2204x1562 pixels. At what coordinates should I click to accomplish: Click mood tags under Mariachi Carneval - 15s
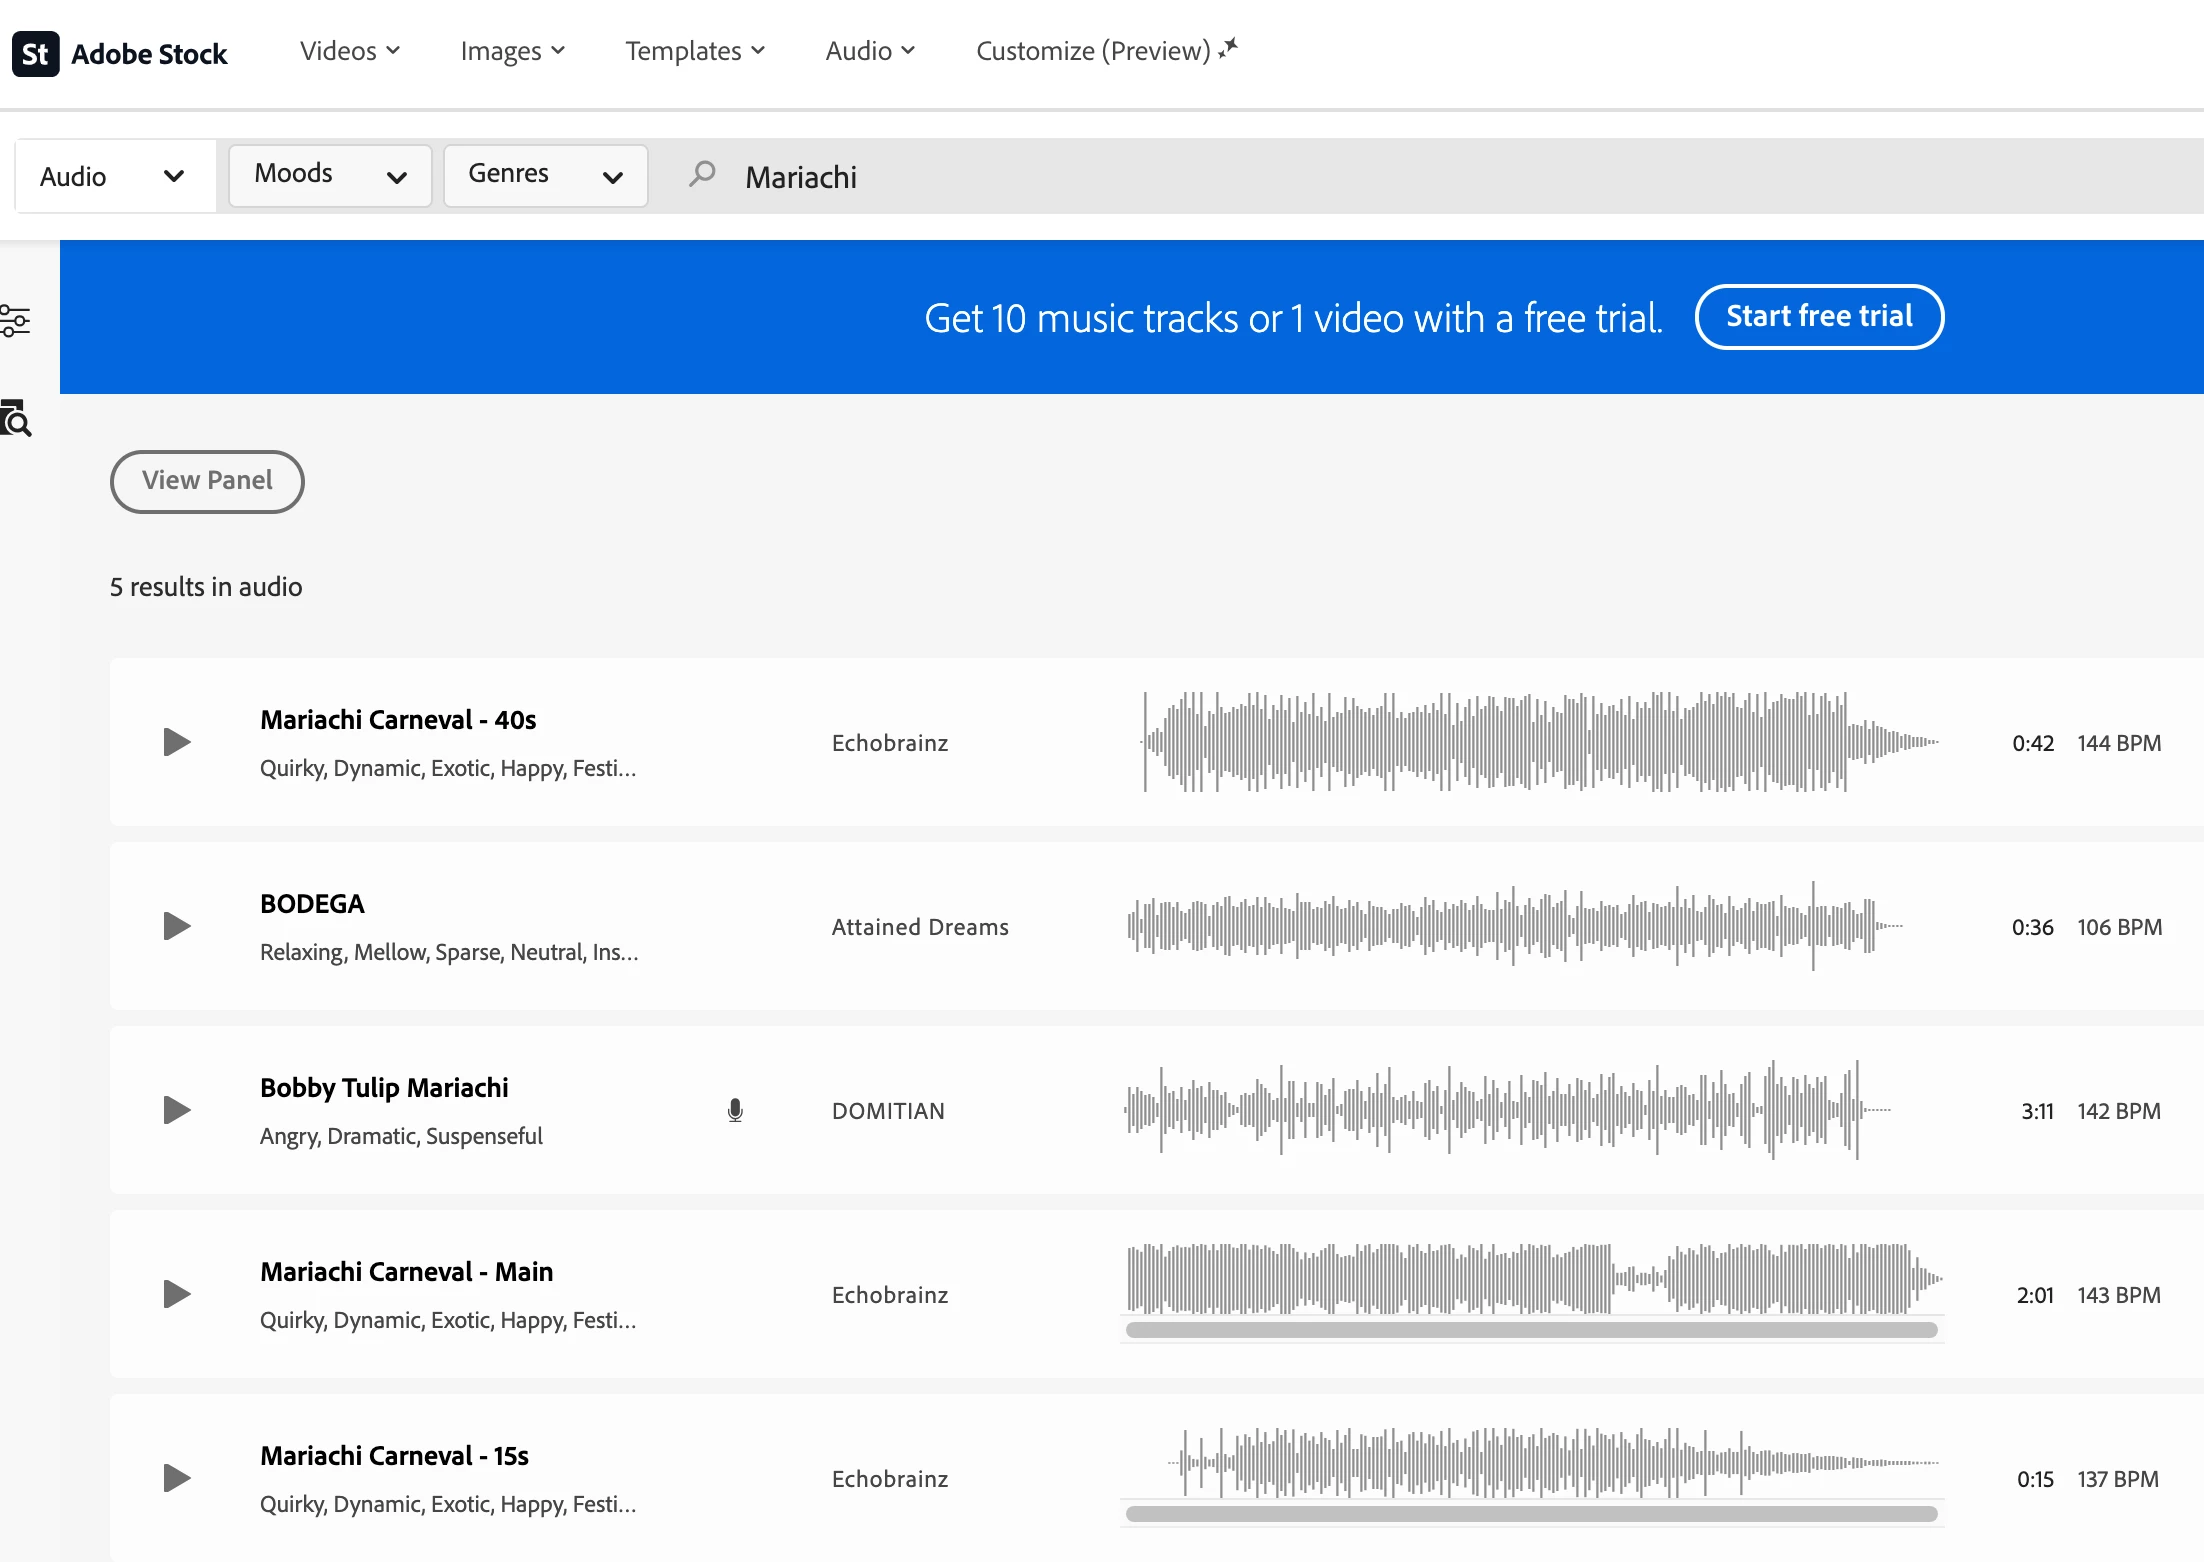point(448,1504)
